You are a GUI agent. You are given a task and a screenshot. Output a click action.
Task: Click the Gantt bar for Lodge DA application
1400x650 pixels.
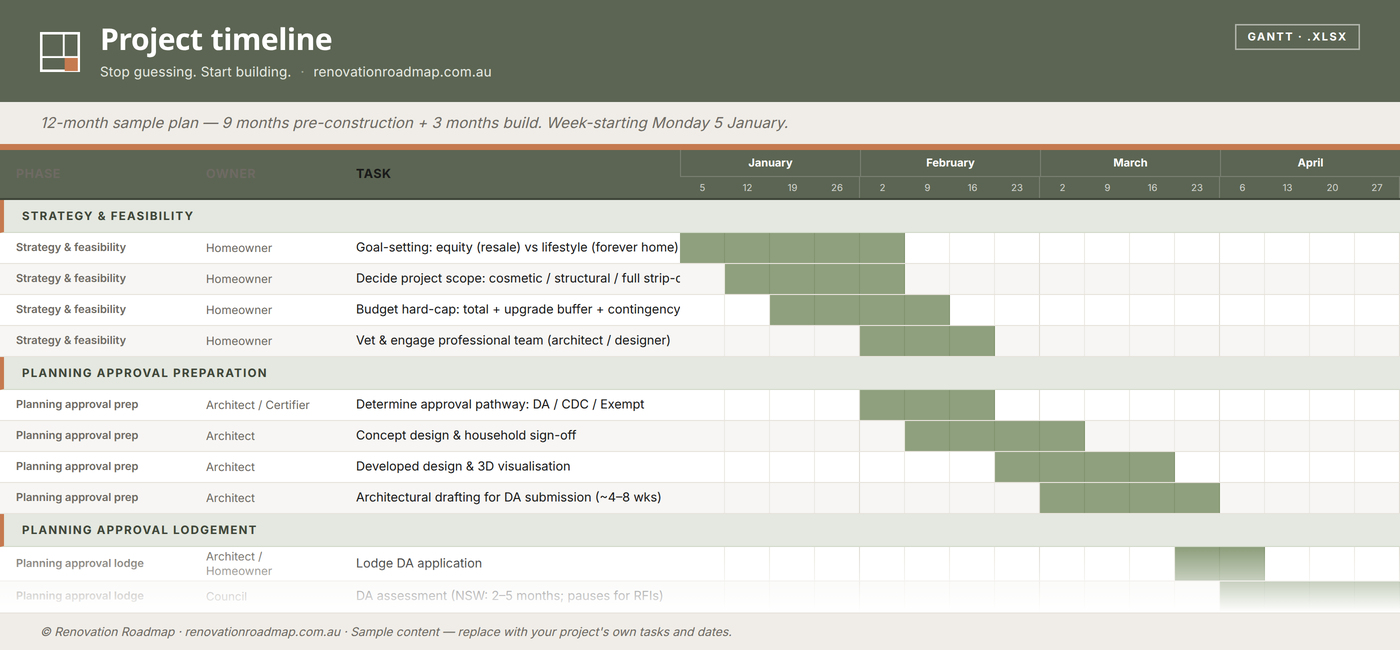pos(1220,564)
